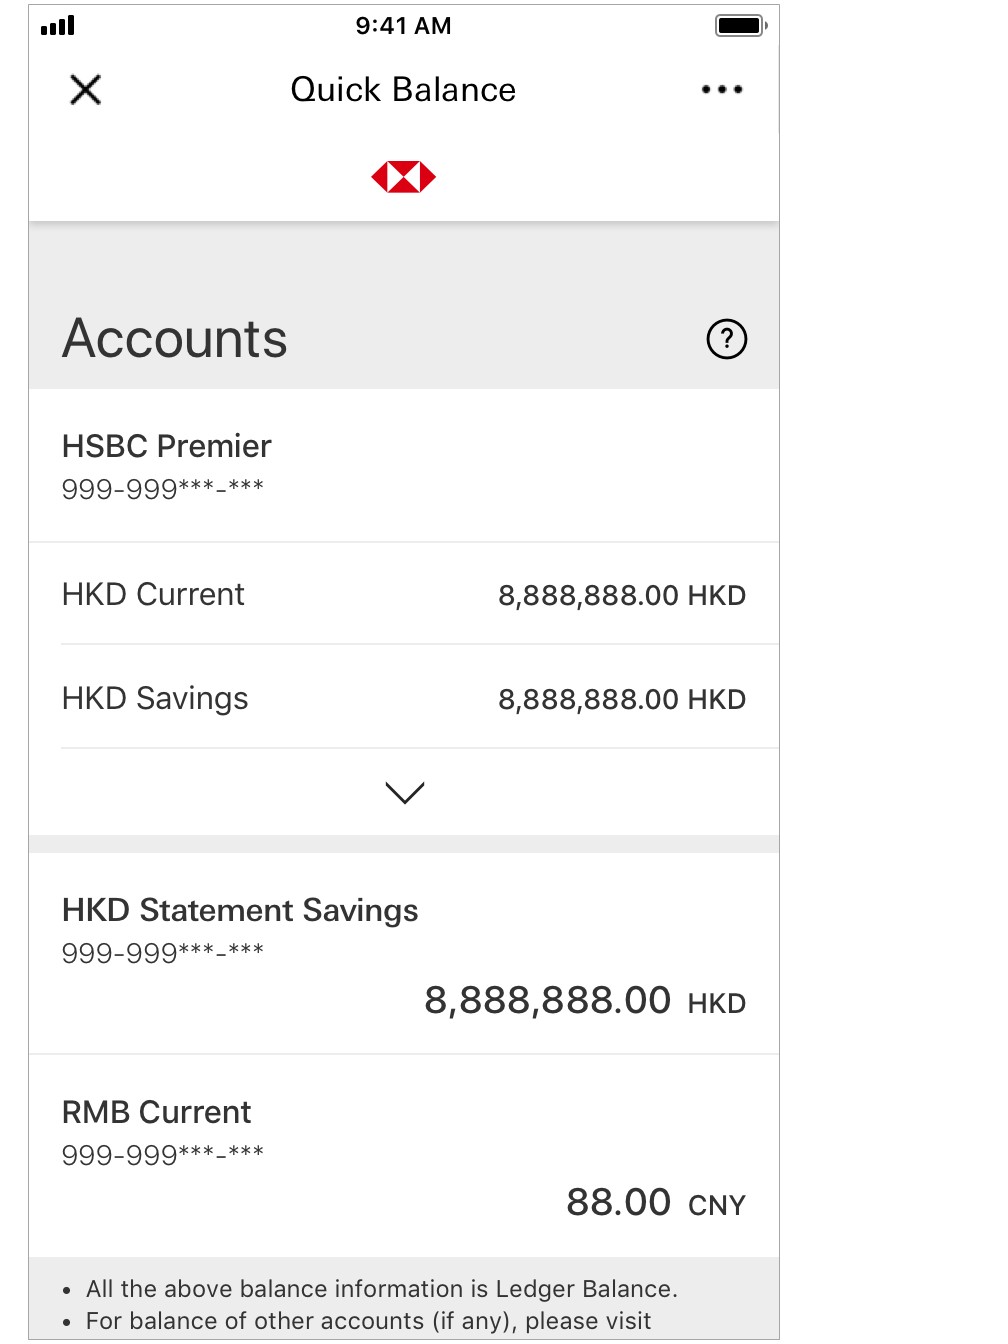Click the 88.00 CNY balance
1008x1344 pixels.
coord(656,1203)
